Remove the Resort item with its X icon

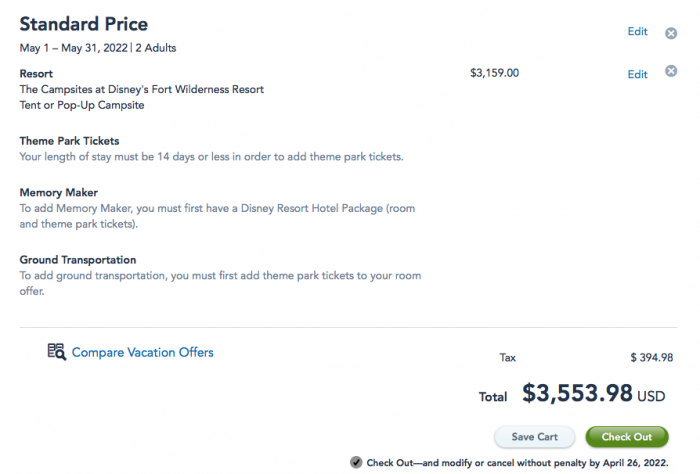[x=671, y=71]
